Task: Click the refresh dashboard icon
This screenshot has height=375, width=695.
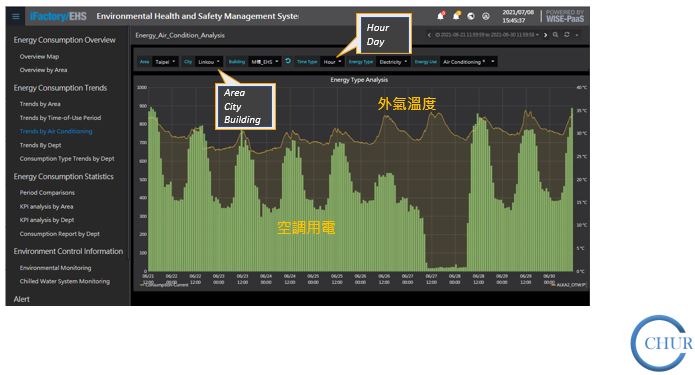Action: pyautogui.click(x=566, y=35)
